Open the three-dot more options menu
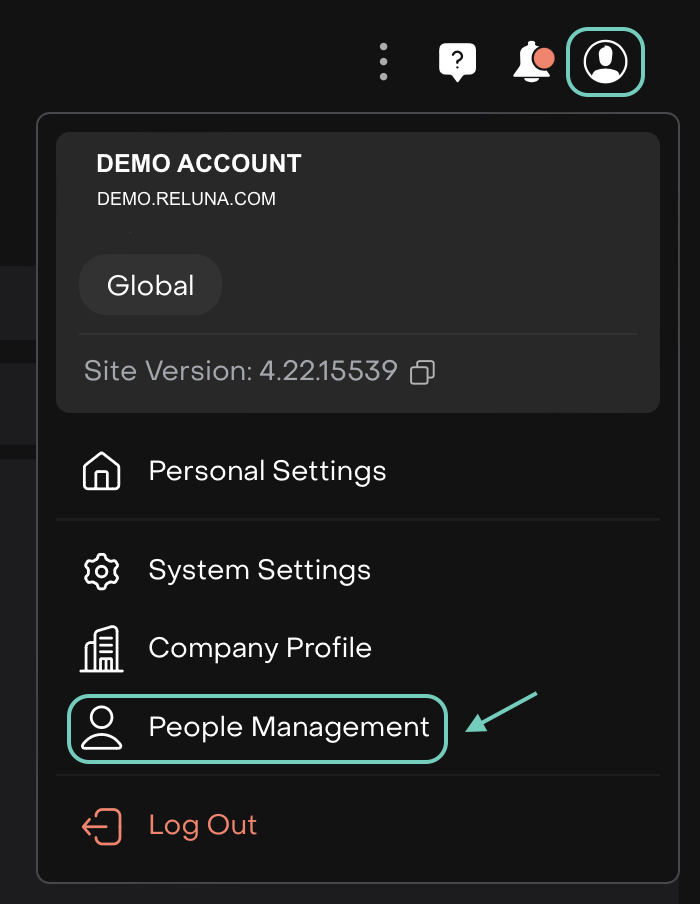The width and height of the screenshot is (700, 904). click(383, 62)
